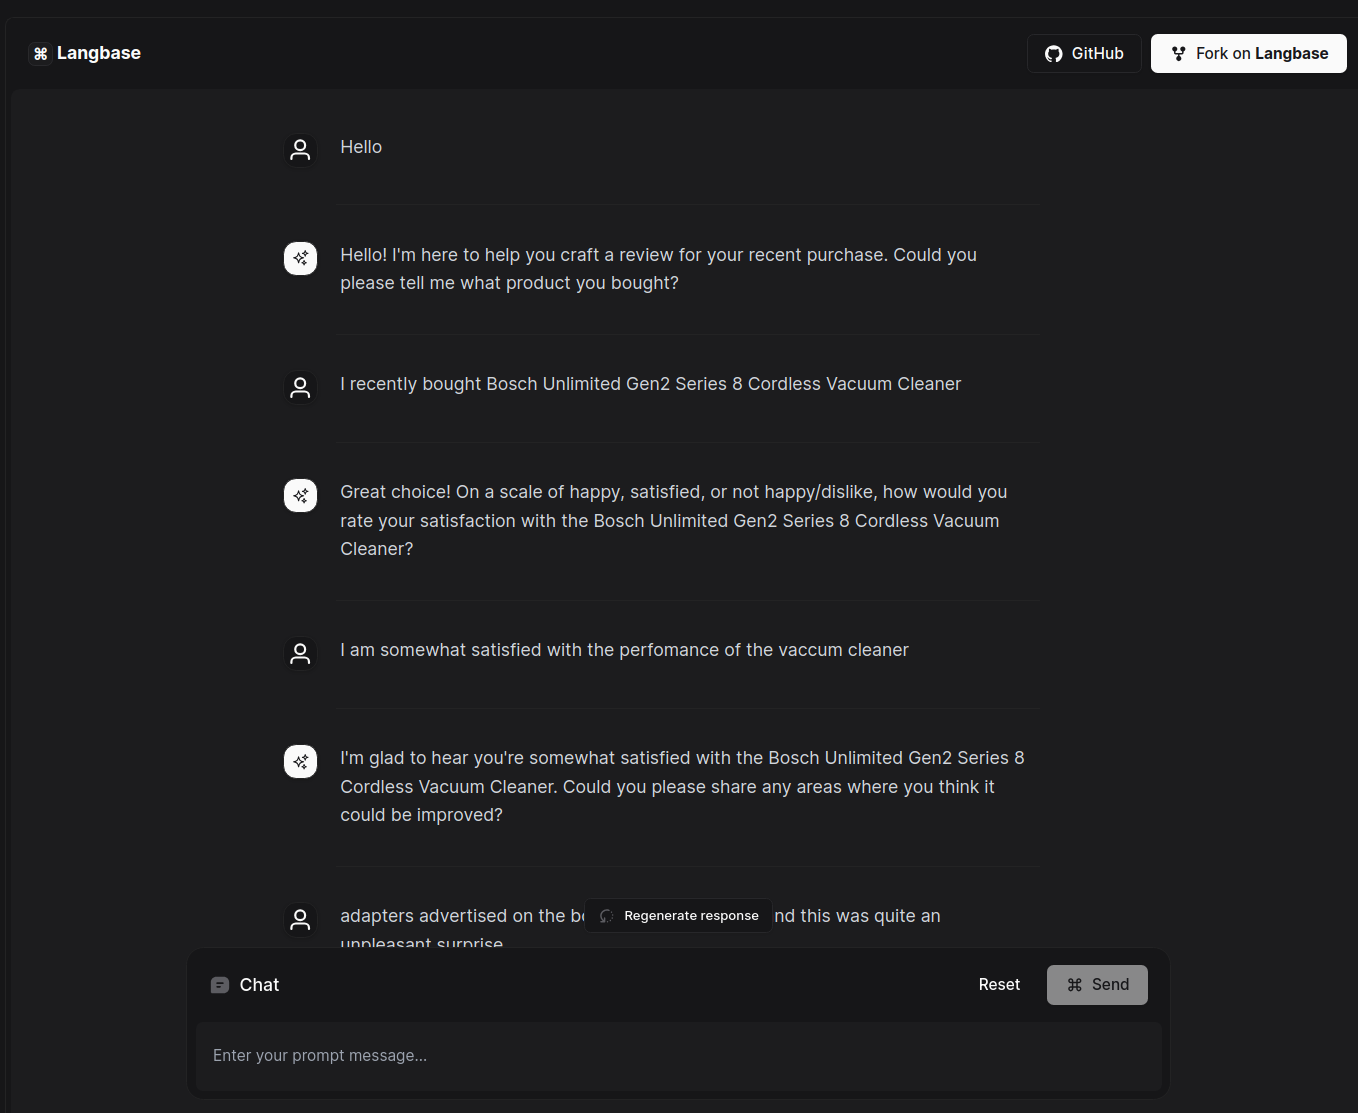This screenshot has height=1113, width=1358.
Task: Click the AI sparkle avatar beside the Hello greeting reply
Action: coord(300,258)
